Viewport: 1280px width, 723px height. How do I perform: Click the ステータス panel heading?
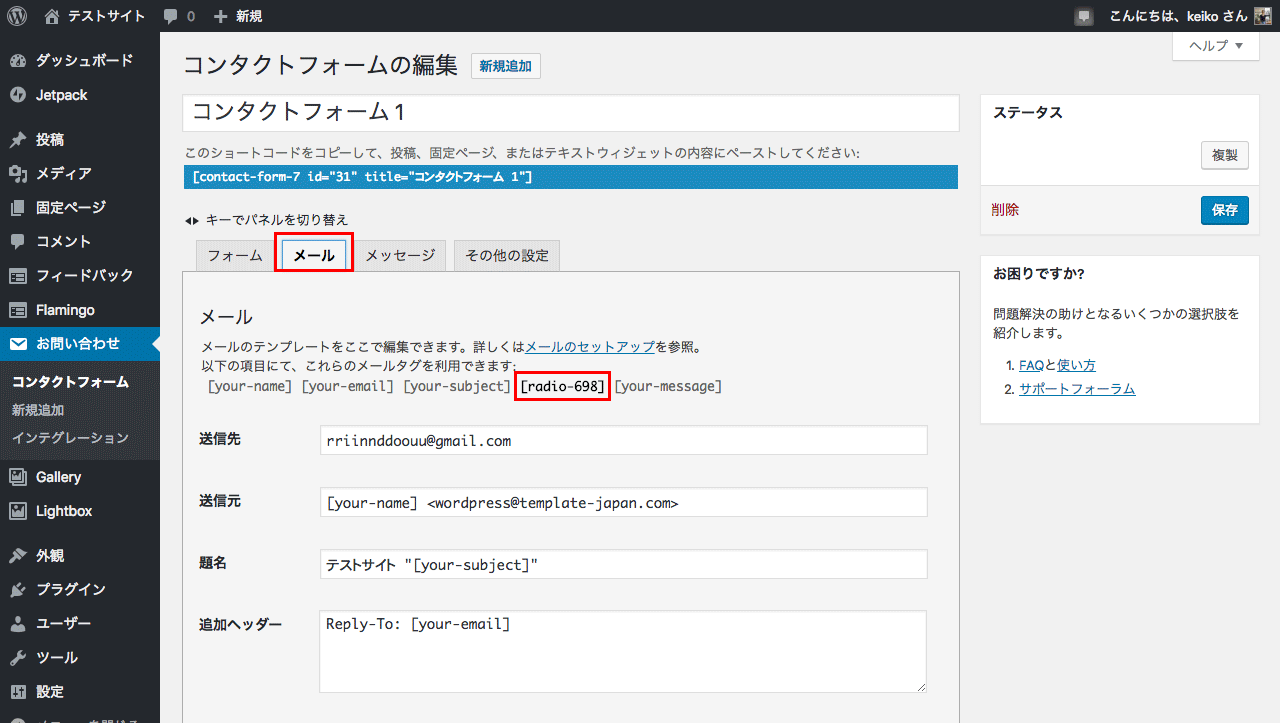click(x=1028, y=113)
